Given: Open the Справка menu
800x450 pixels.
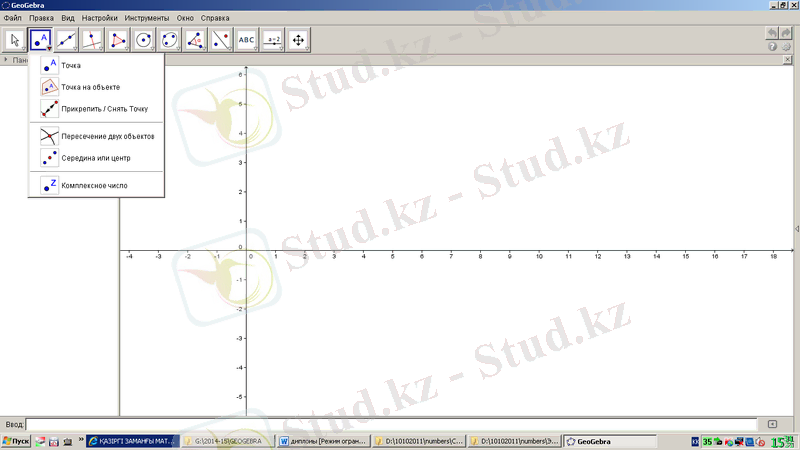Looking at the screenshot, I should point(215,18).
